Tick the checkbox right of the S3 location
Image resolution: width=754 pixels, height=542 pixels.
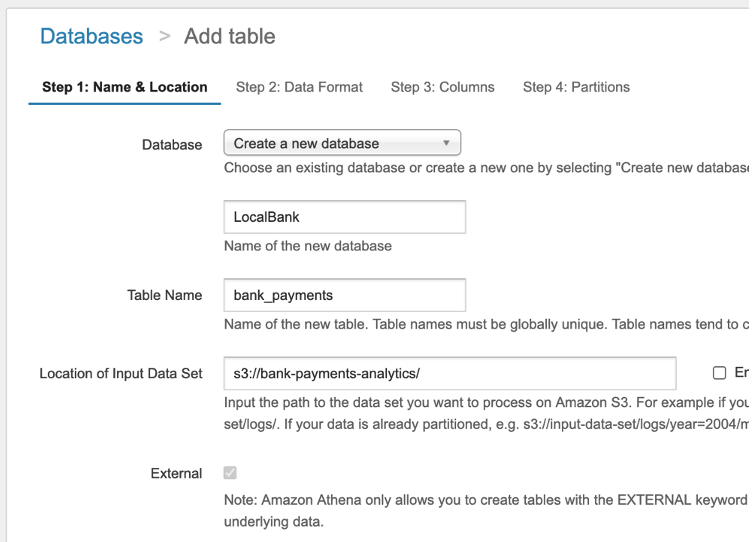coord(719,373)
